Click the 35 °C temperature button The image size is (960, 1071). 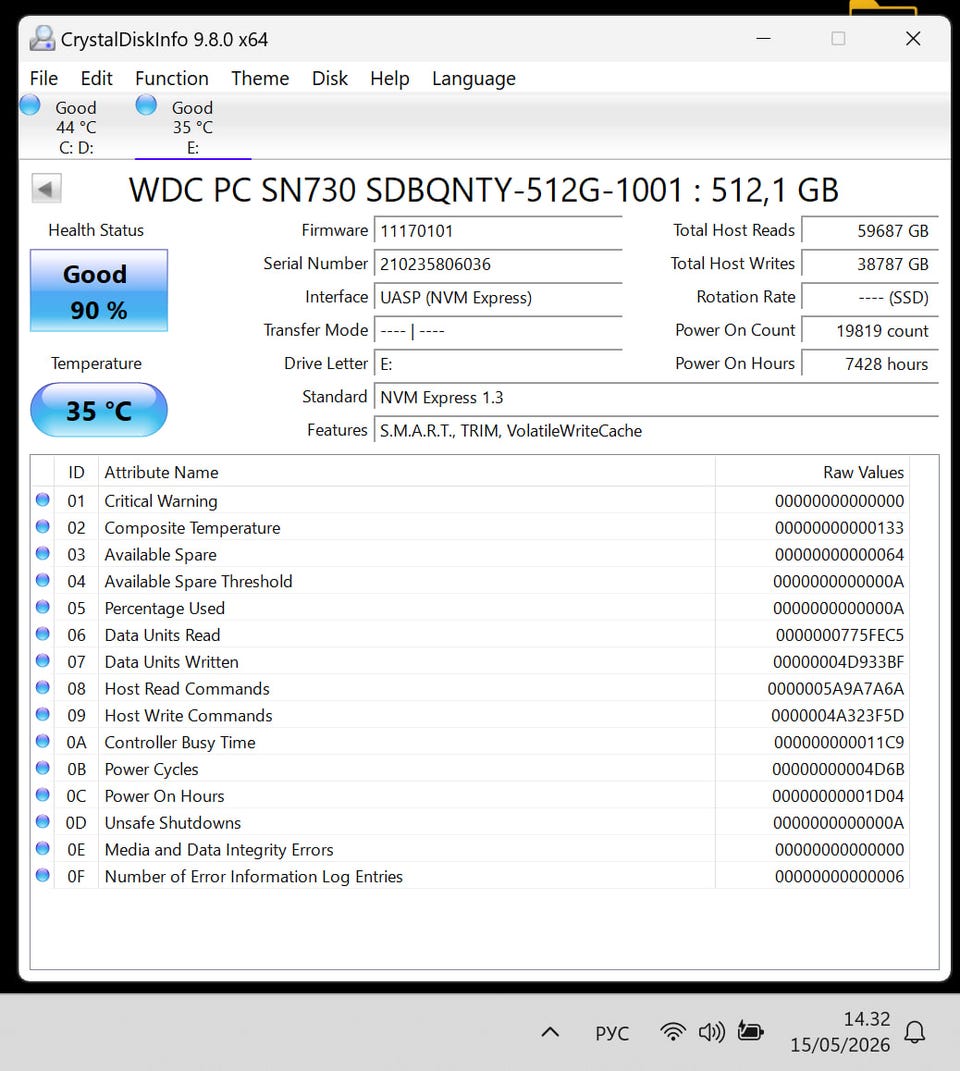click(x=99, y=410)
